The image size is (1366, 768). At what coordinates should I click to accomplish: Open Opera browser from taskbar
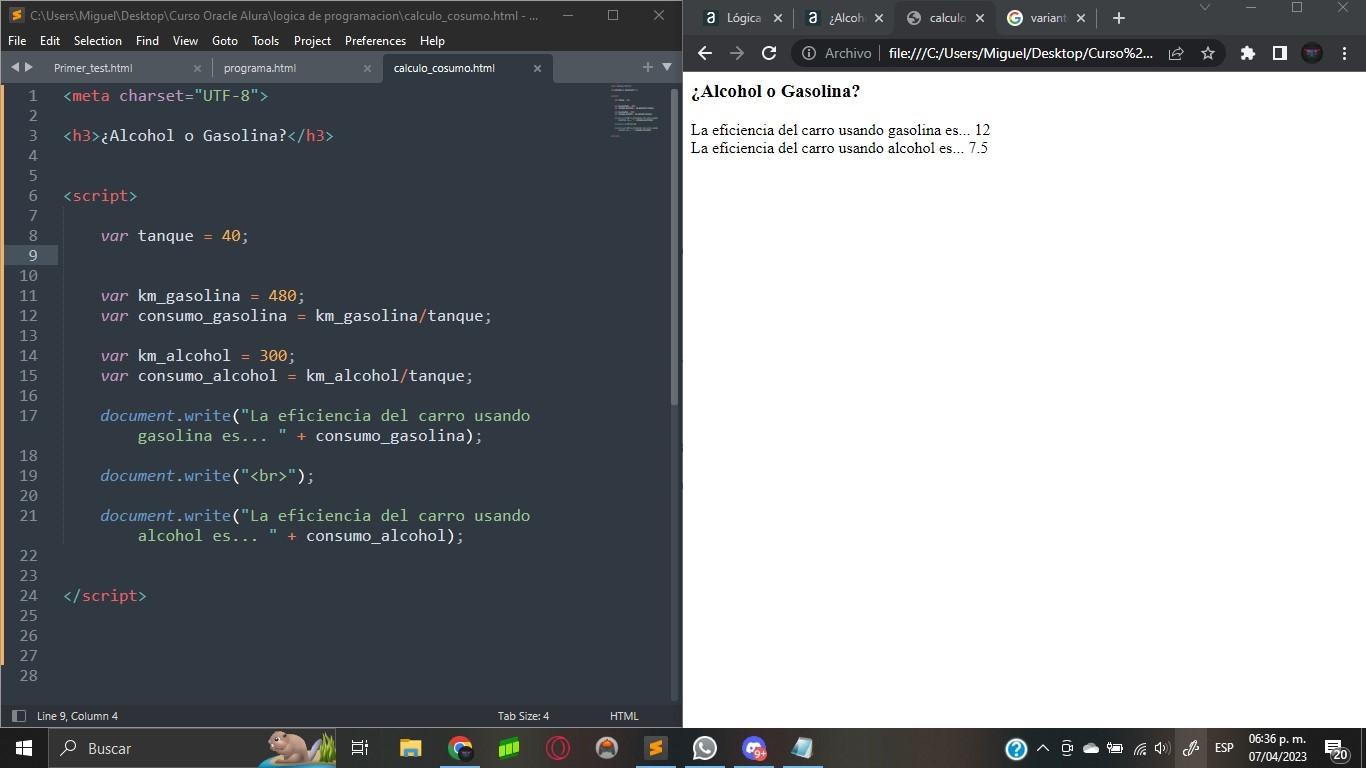pos(558,748)
